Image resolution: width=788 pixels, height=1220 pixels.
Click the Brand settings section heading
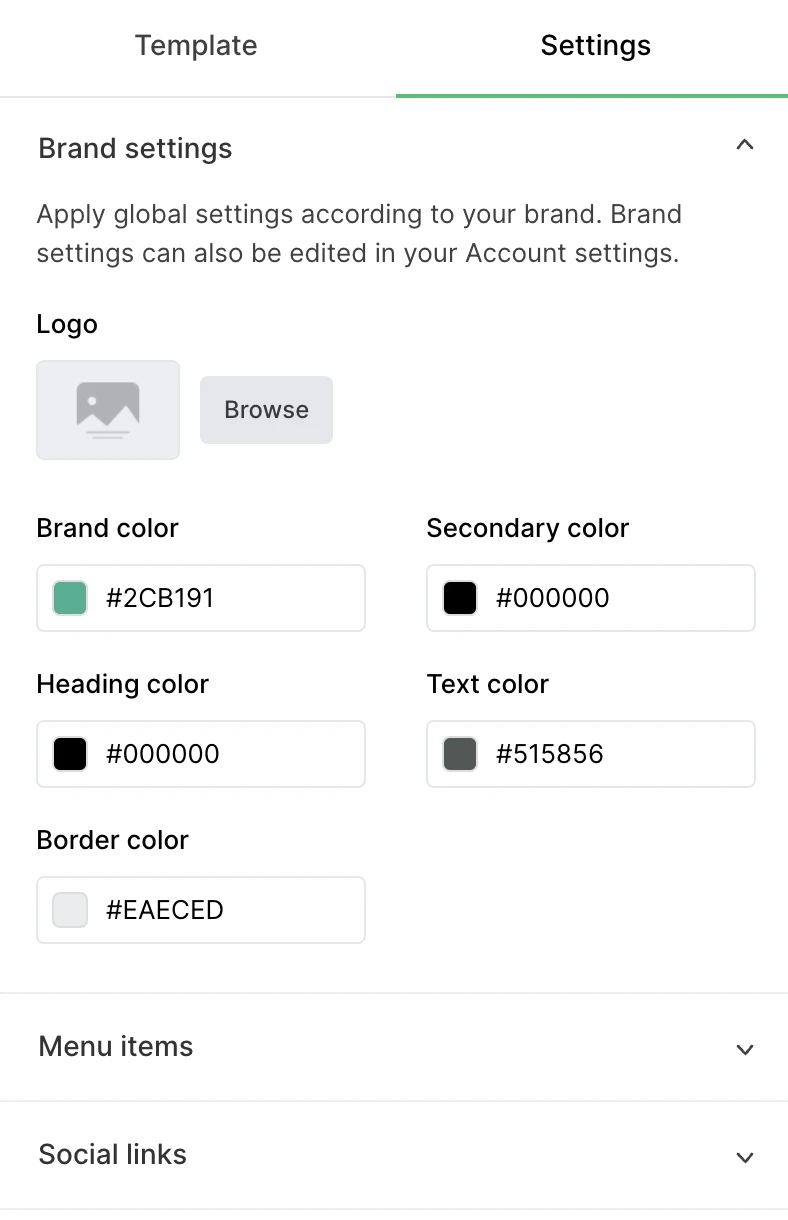coord(135,149)
